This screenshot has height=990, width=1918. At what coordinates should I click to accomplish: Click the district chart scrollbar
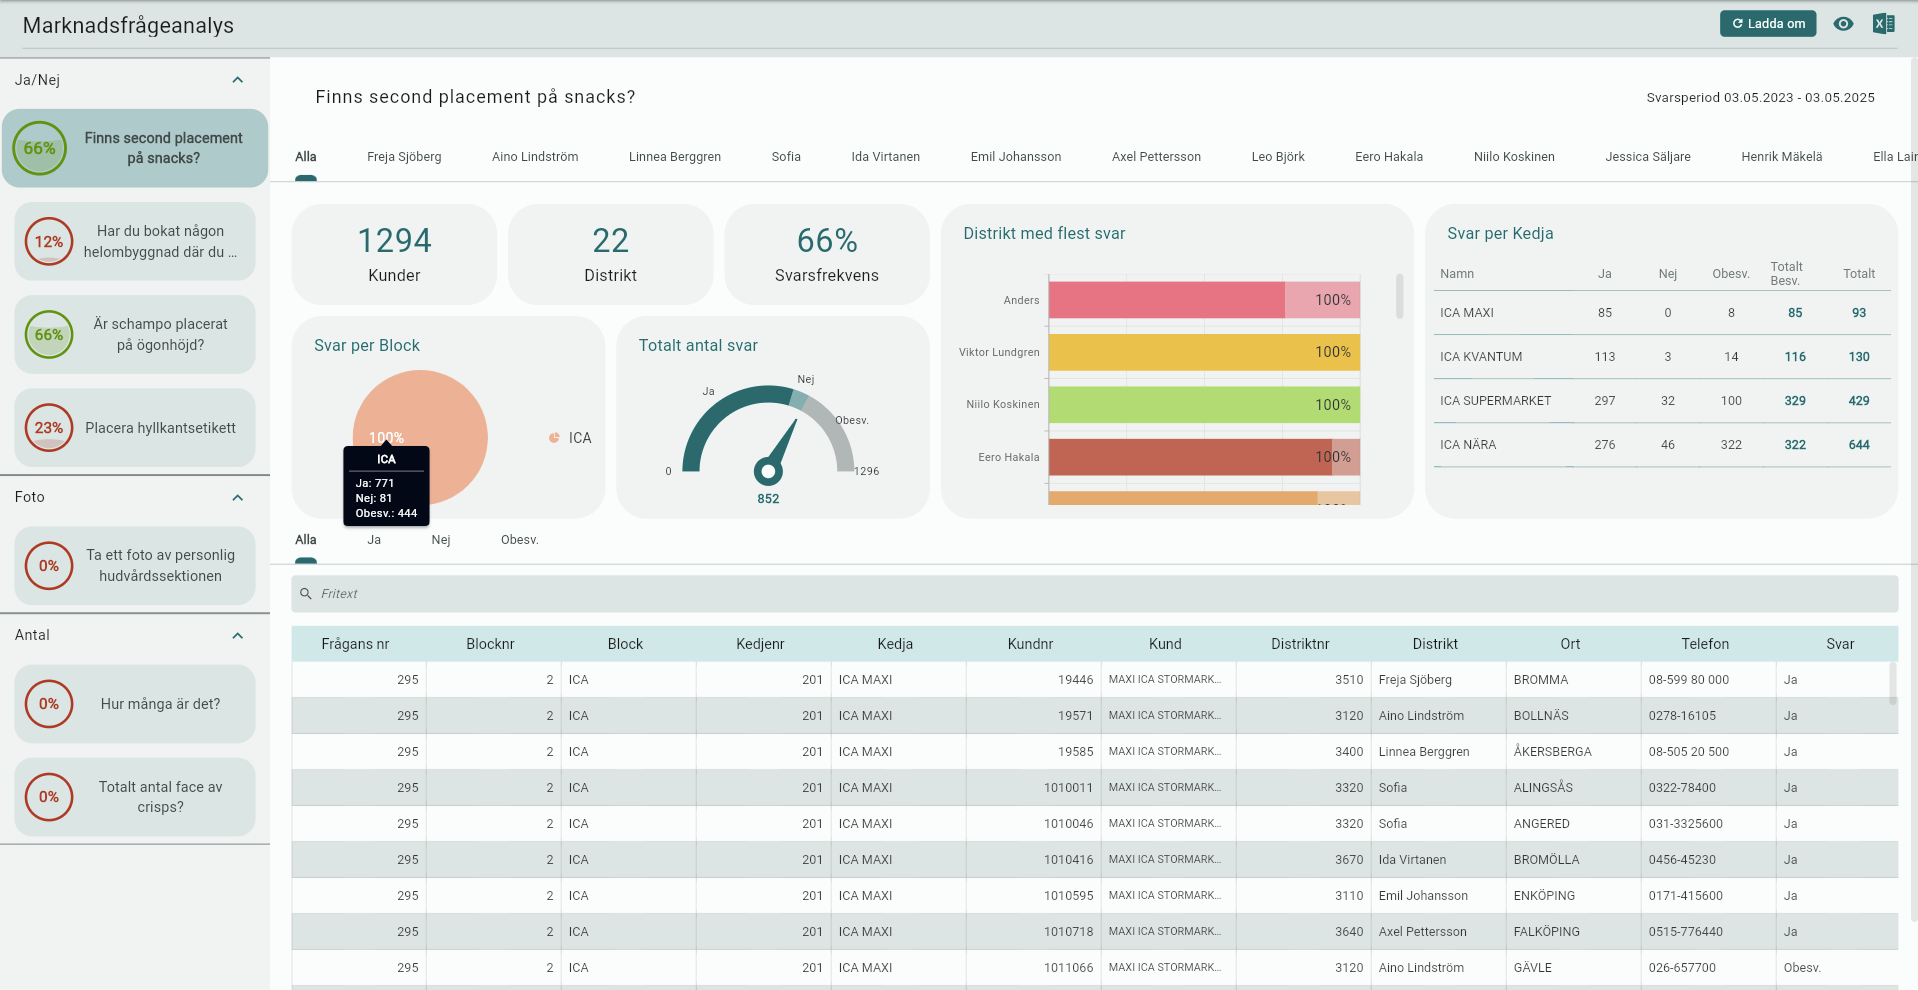(x=1400, y=296)
